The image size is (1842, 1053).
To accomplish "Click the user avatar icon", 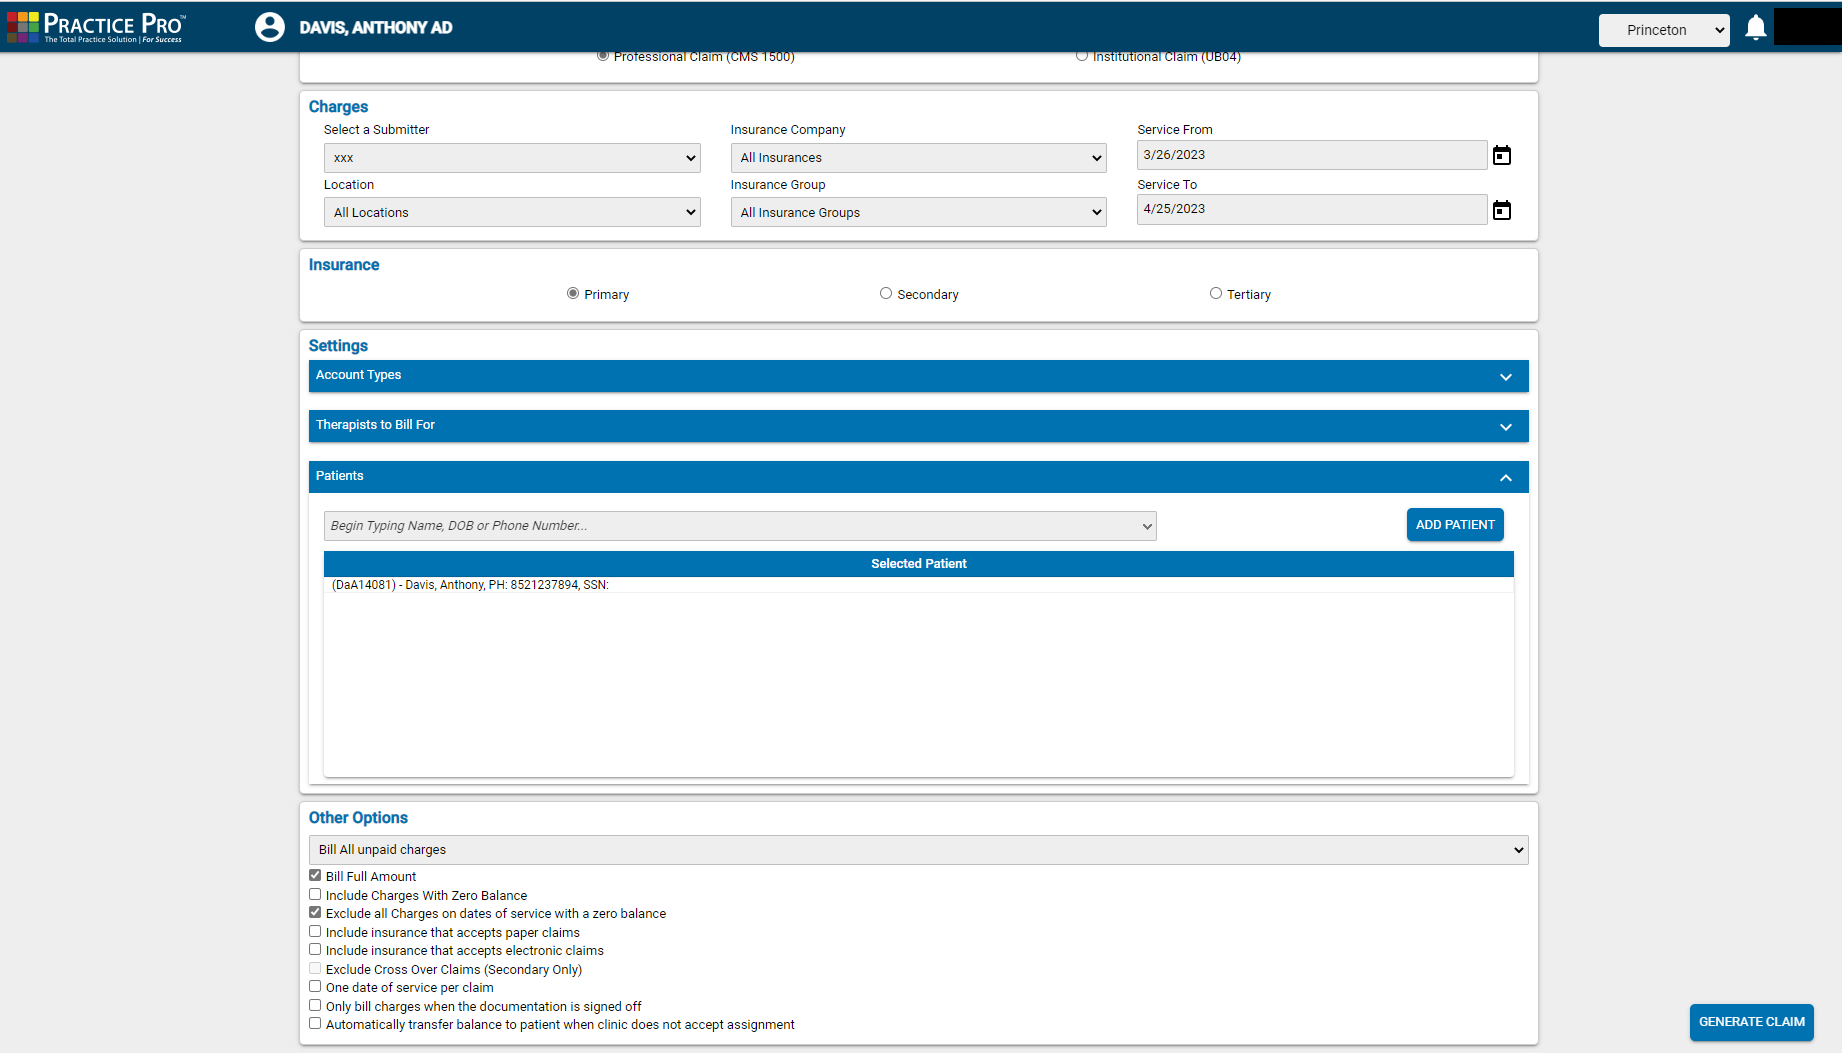I will [x=269, y=27].
